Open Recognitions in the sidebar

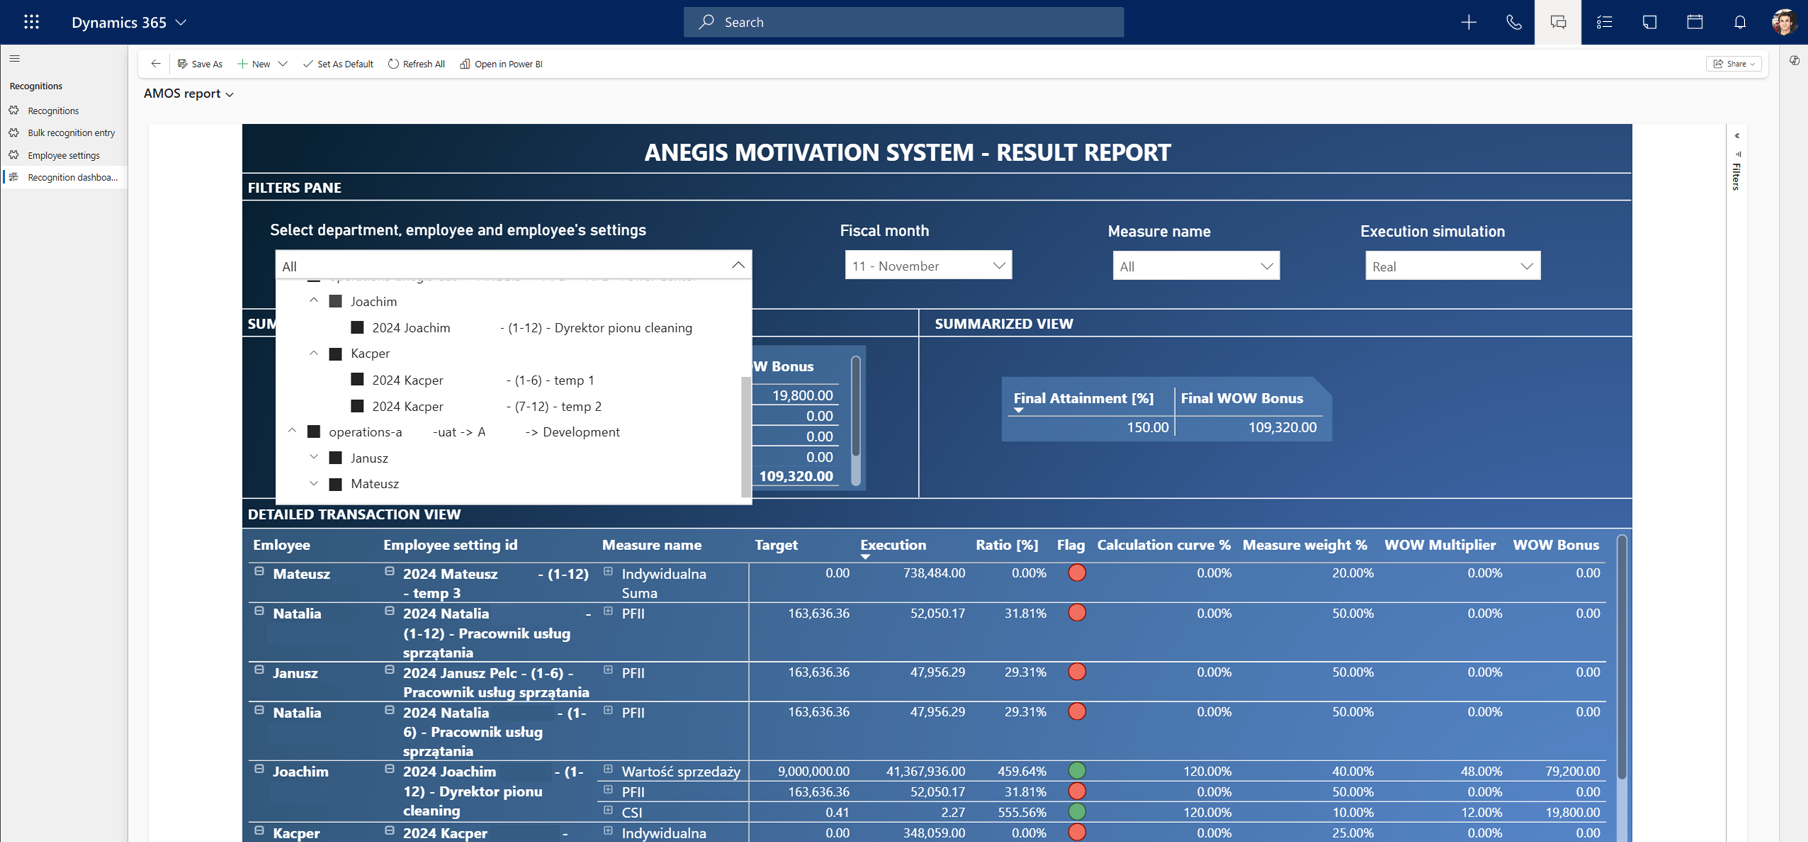point(53,110)
